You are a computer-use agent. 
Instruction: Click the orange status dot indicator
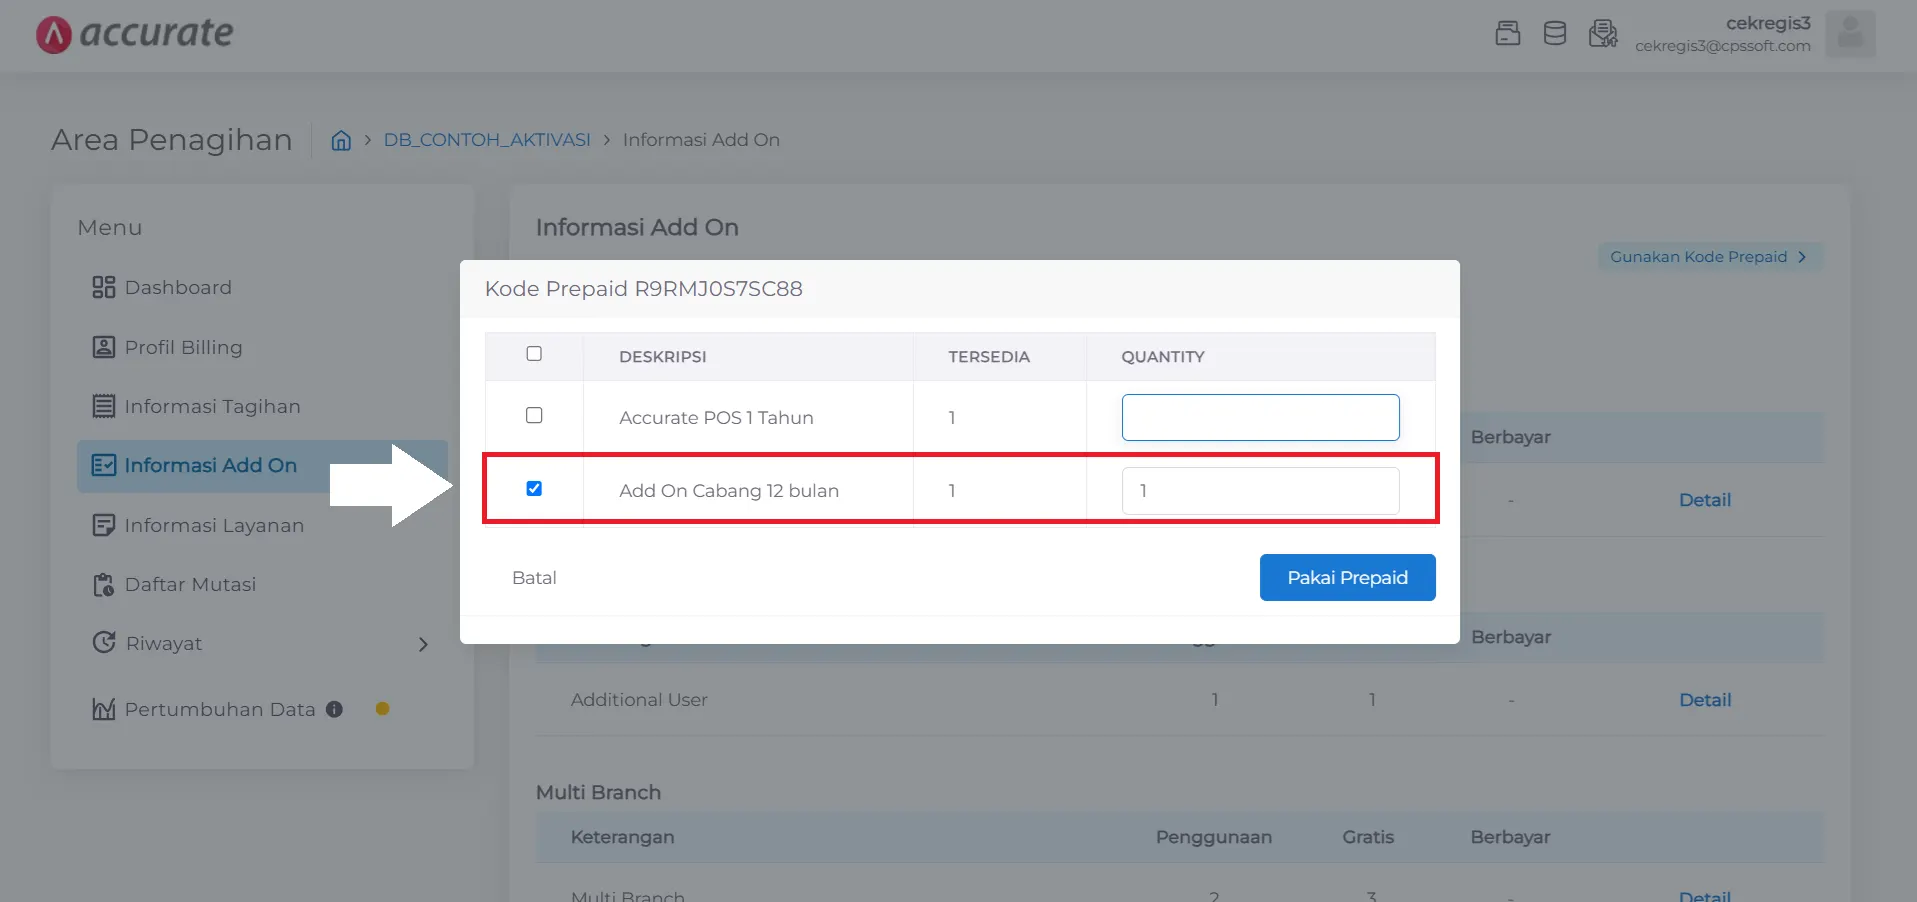coord(382,709)
